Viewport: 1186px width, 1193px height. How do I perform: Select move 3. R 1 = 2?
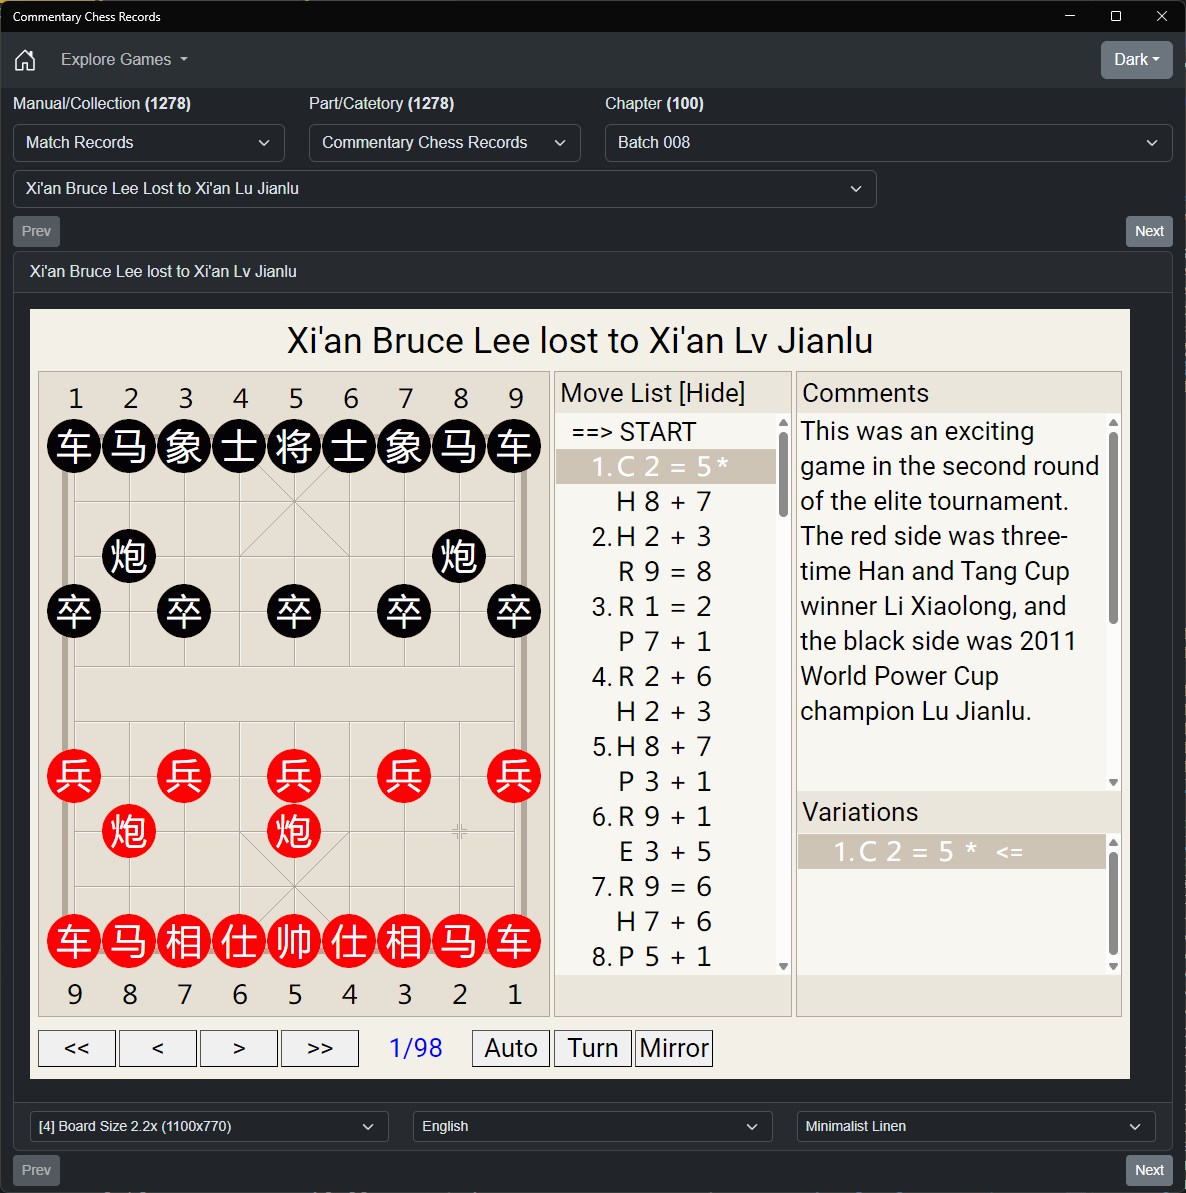666,606
